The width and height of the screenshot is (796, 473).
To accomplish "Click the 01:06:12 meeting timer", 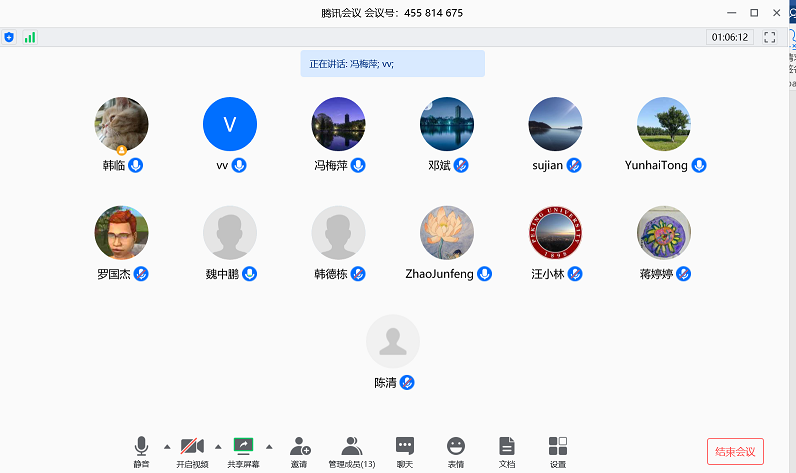I will pyautogui.click(x=729, y=37).
